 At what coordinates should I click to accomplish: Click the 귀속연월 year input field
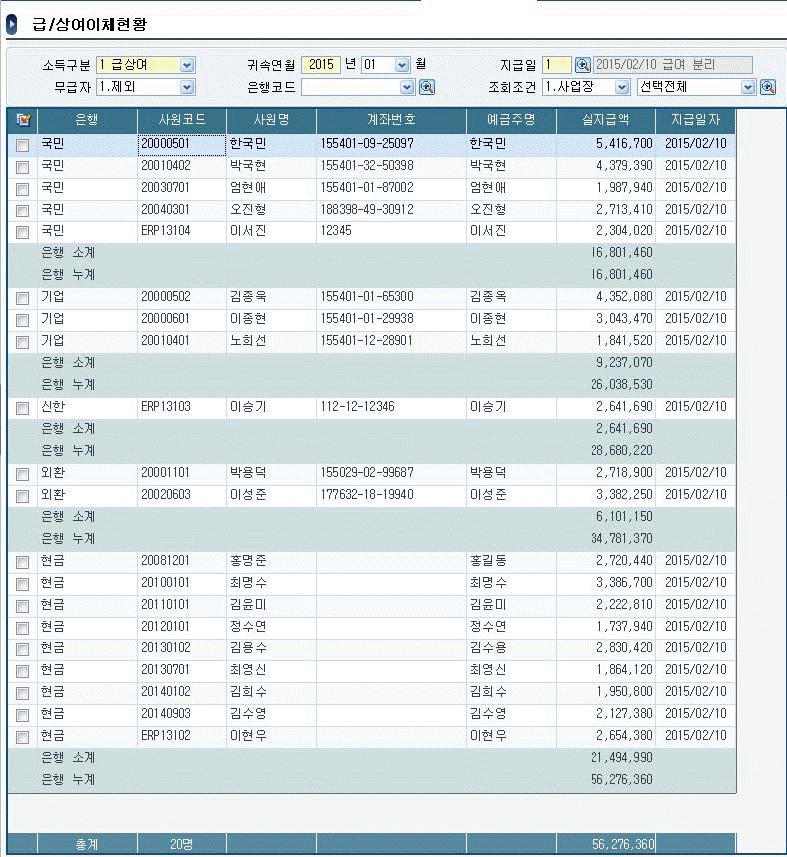pos(320,65)
